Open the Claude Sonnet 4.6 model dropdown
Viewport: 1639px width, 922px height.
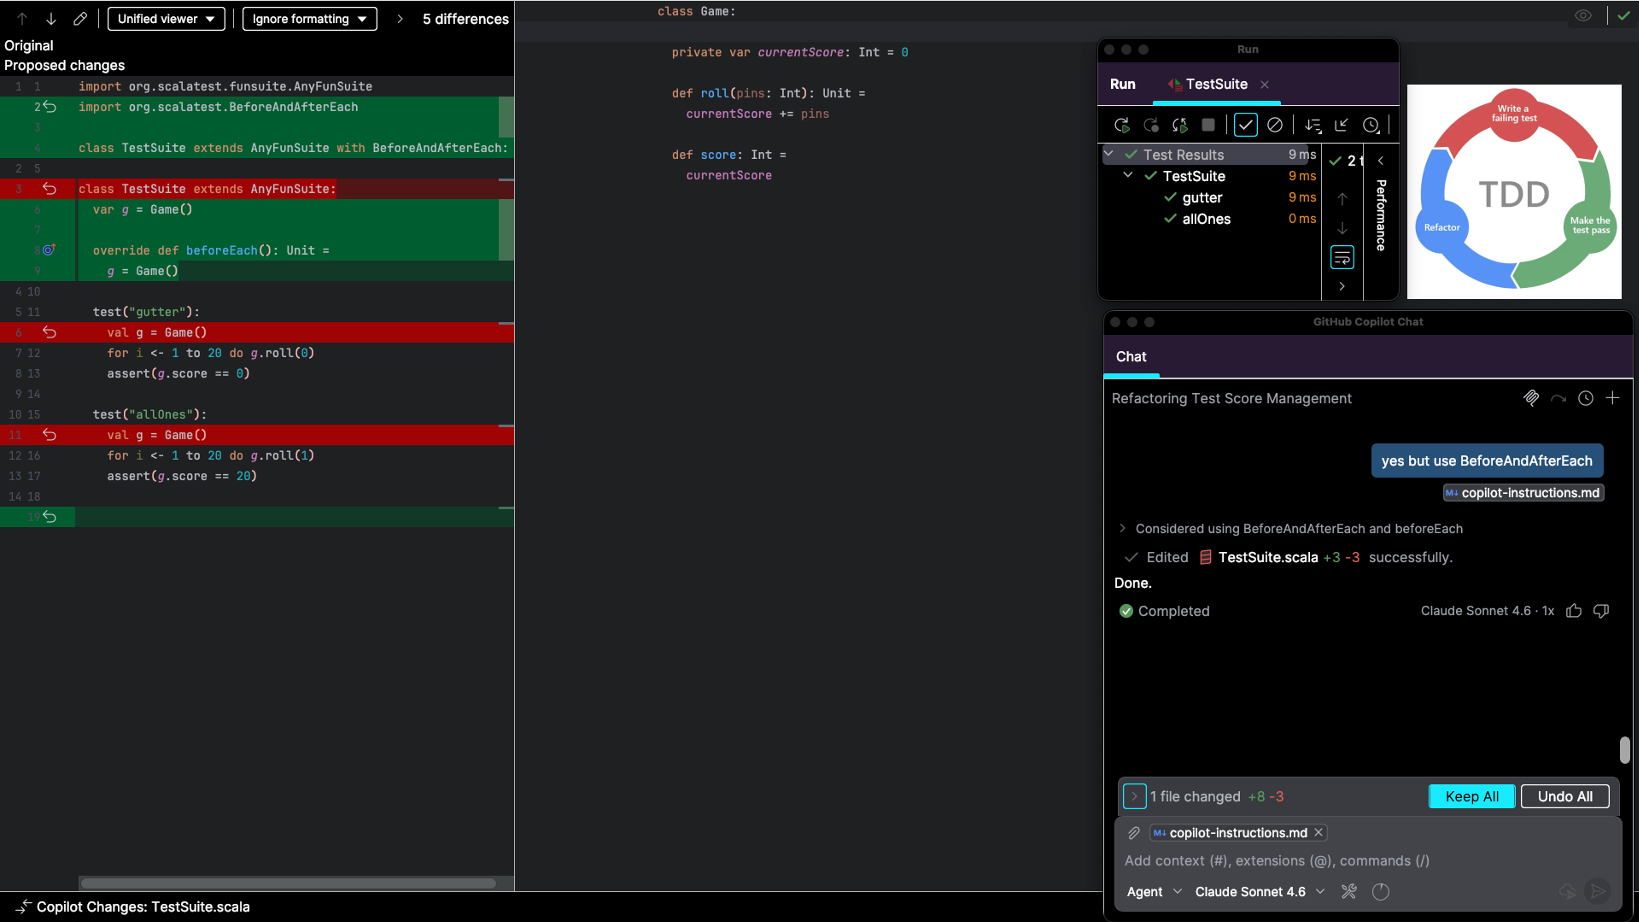pyautogui.click(x=1260, y=892)
